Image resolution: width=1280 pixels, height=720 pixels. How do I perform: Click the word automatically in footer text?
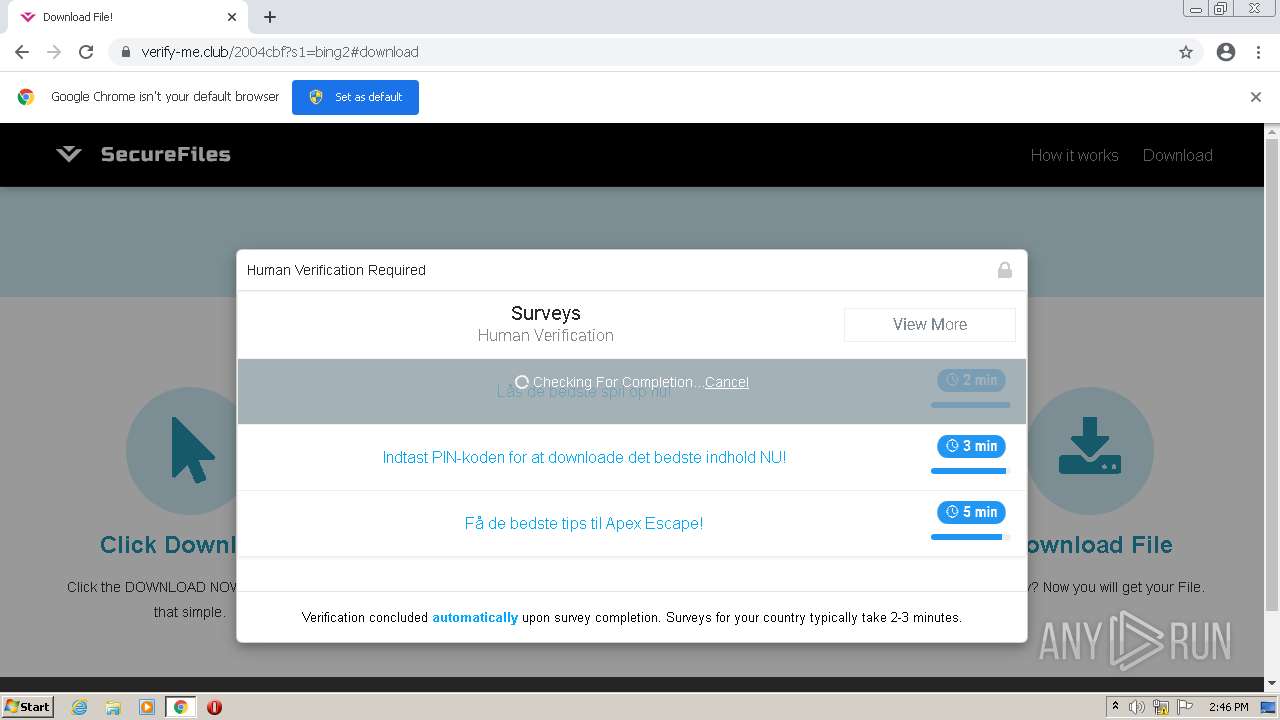(x=475, y=617)
